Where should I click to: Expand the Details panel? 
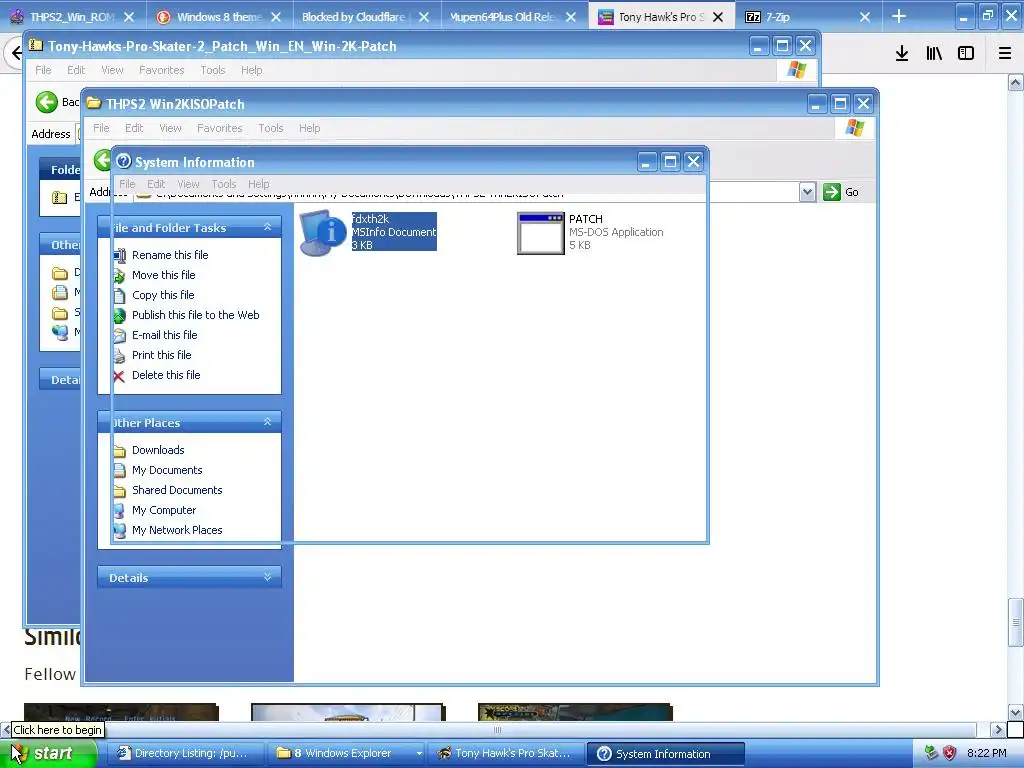click(x=267, y=577)
